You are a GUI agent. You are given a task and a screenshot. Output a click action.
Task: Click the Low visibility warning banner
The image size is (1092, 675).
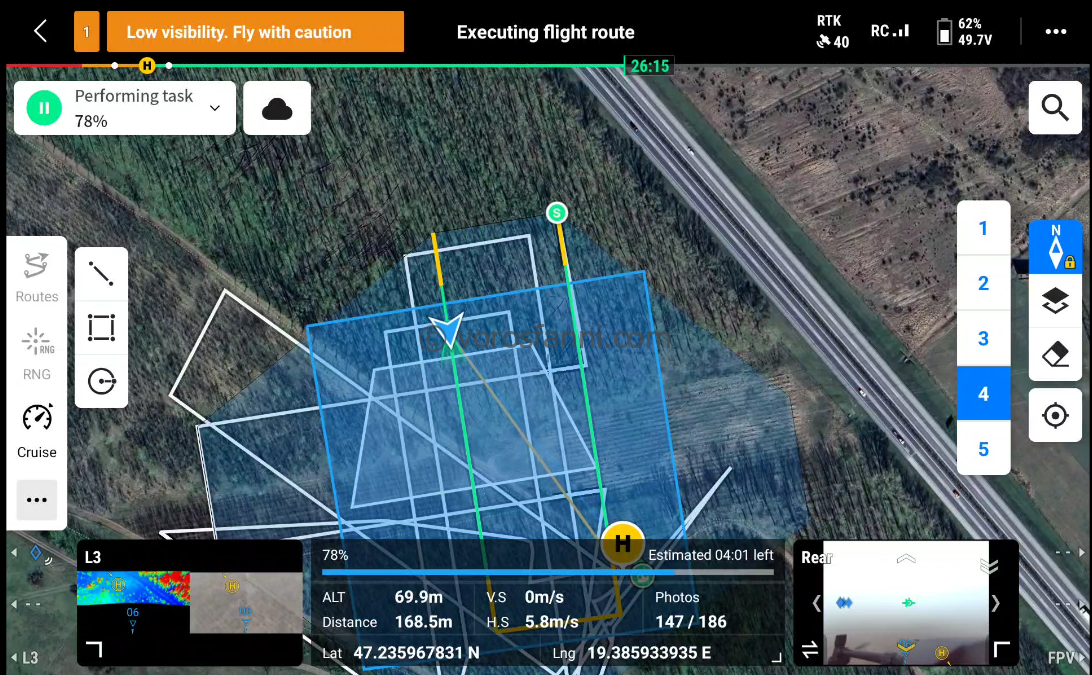(x=255, y=31)
